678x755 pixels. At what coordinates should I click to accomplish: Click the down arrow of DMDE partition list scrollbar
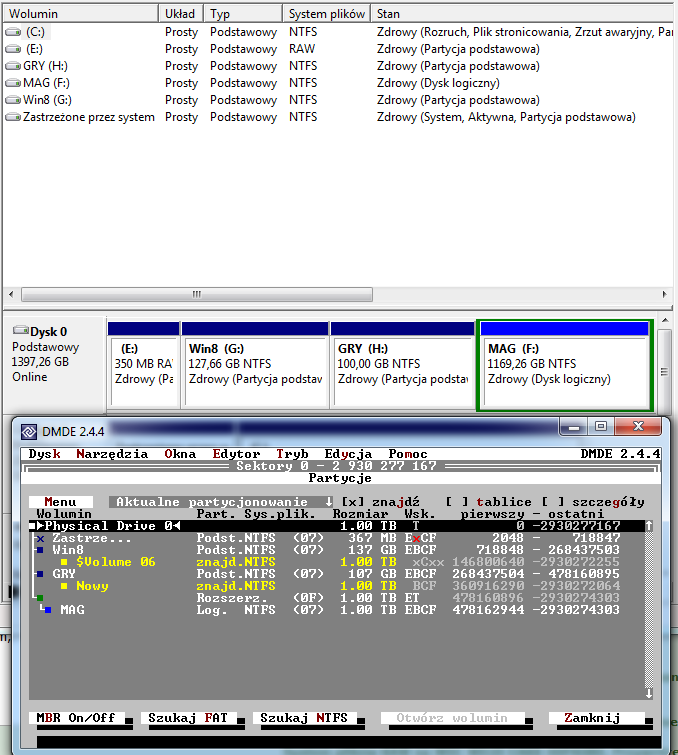click(649, 693)
